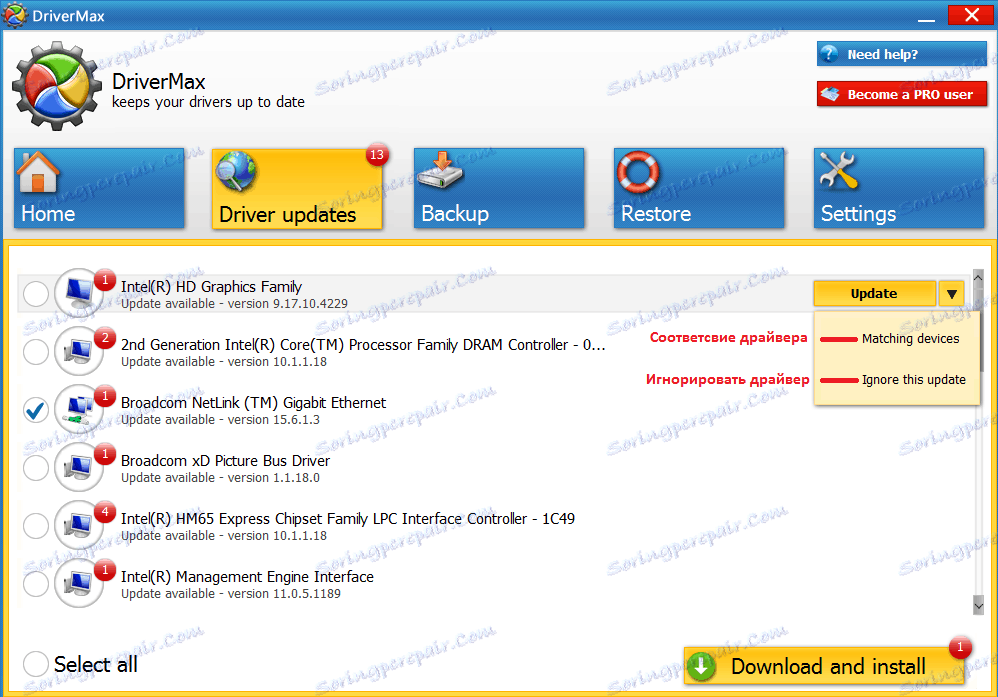
Task: Click the Download and install button
Action: point(824,666)
